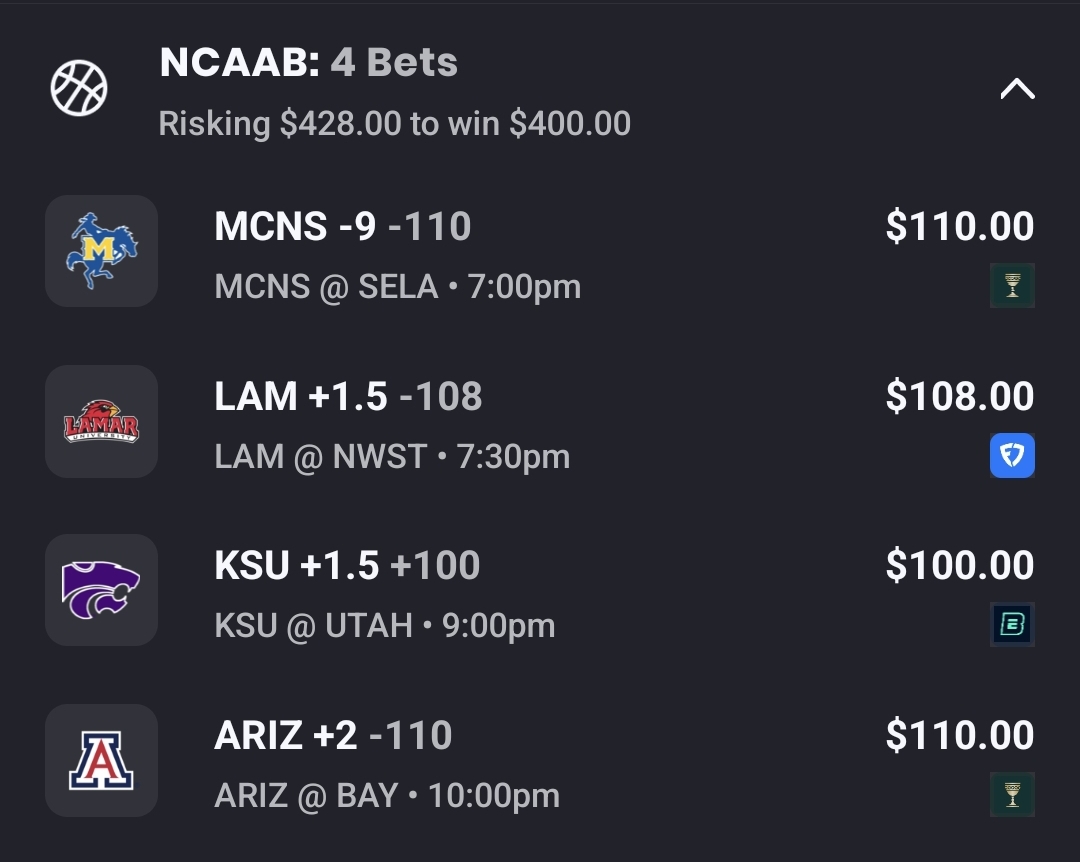
Task: Select the KSU +1.5 +100 bet
Action: (x=347, y=566)
